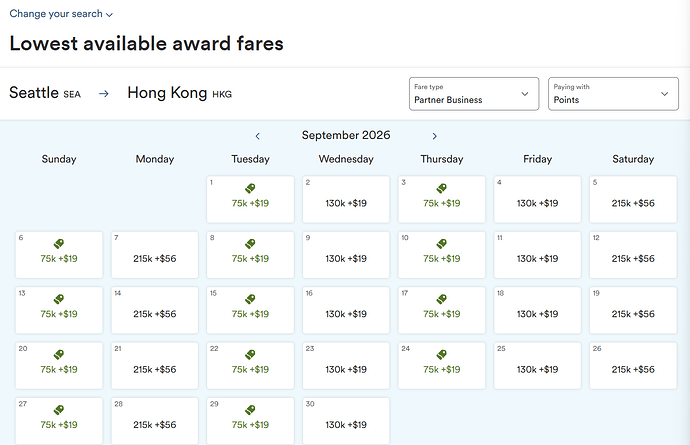Choose September 14 fare 215k +$56

tap(154, 314)
